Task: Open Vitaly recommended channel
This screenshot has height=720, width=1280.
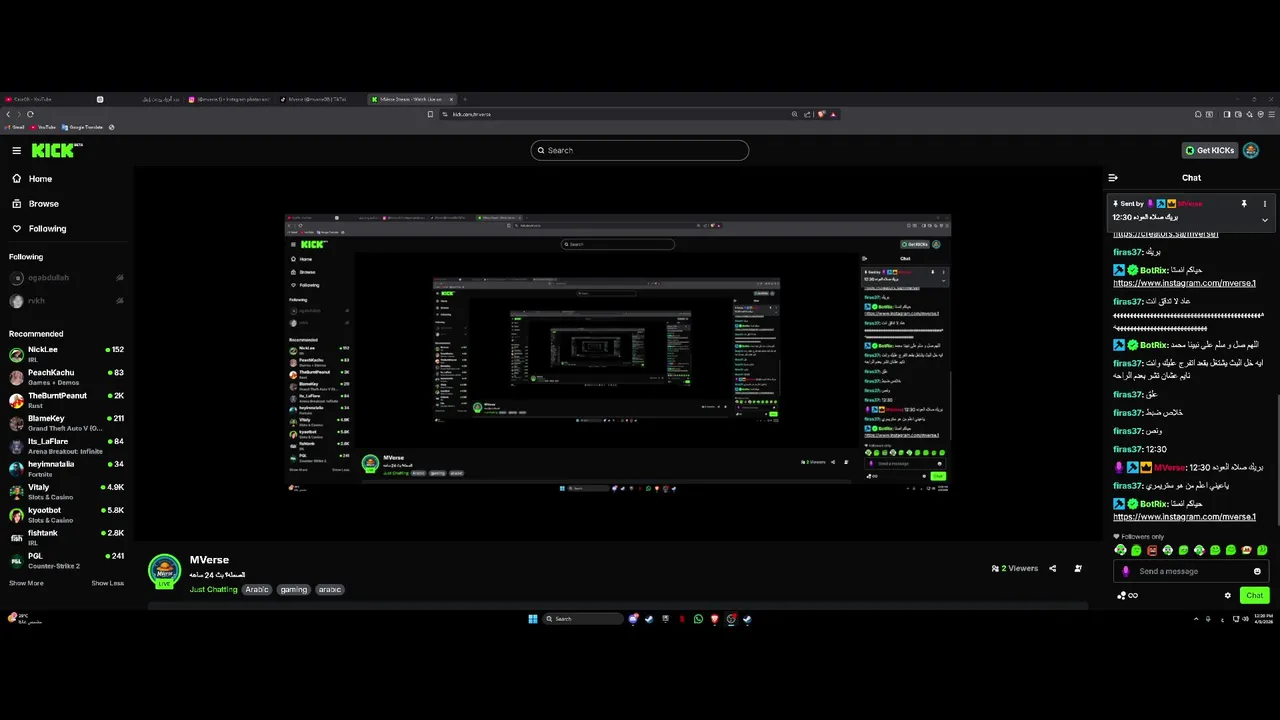Action: 66,492
